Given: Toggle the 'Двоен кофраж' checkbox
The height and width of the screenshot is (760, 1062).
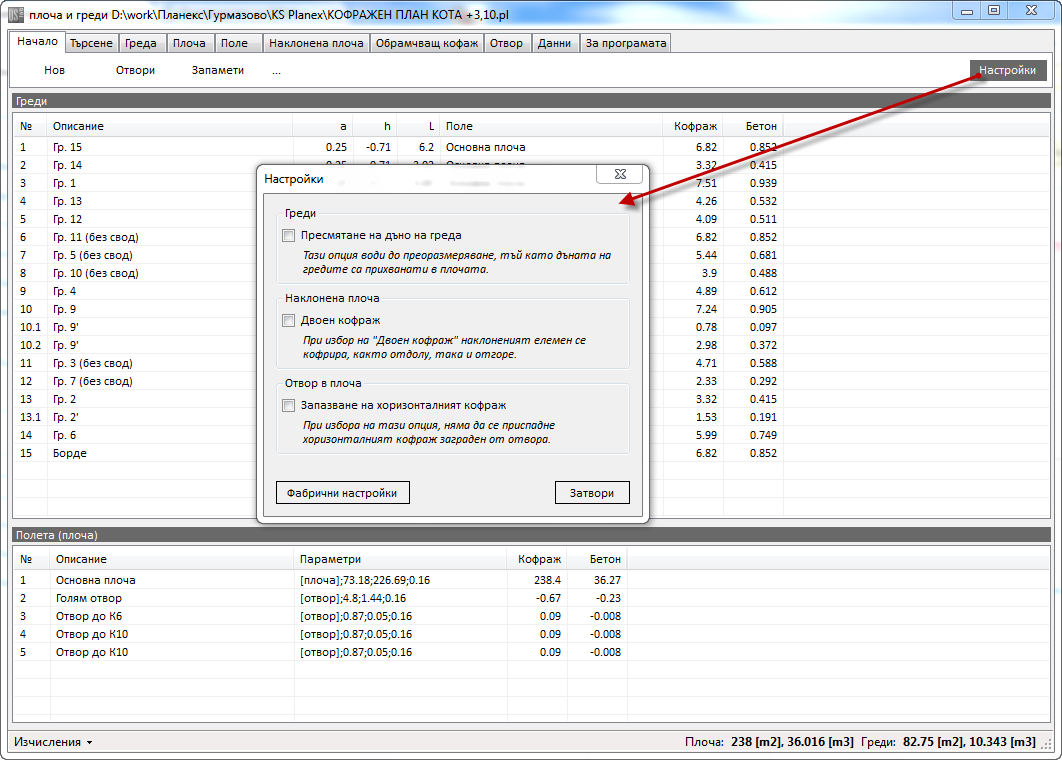Looking at the screenshot, I should (289, 321).
